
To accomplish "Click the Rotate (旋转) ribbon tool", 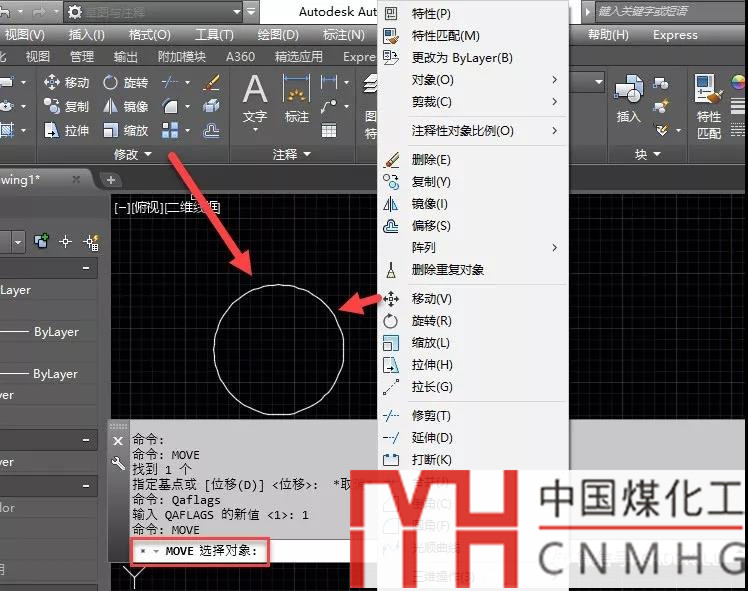I will 125,83.
